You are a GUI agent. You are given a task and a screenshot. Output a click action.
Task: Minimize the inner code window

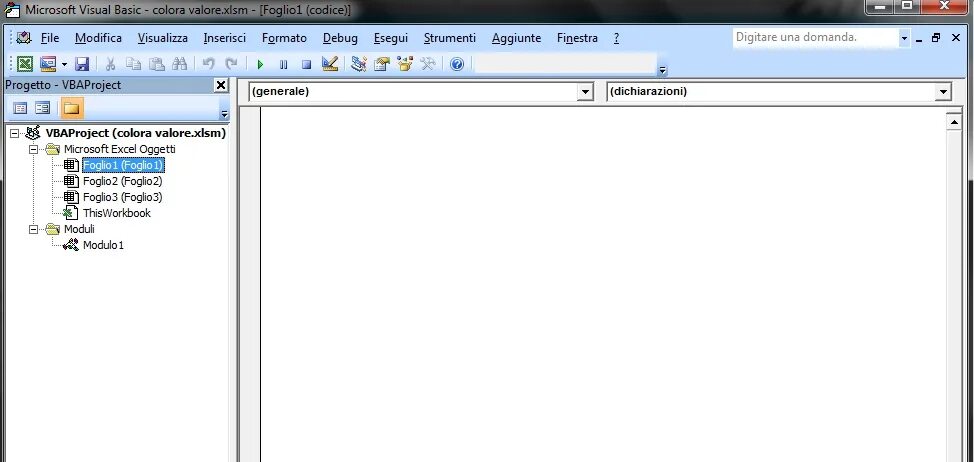(919, 38)
